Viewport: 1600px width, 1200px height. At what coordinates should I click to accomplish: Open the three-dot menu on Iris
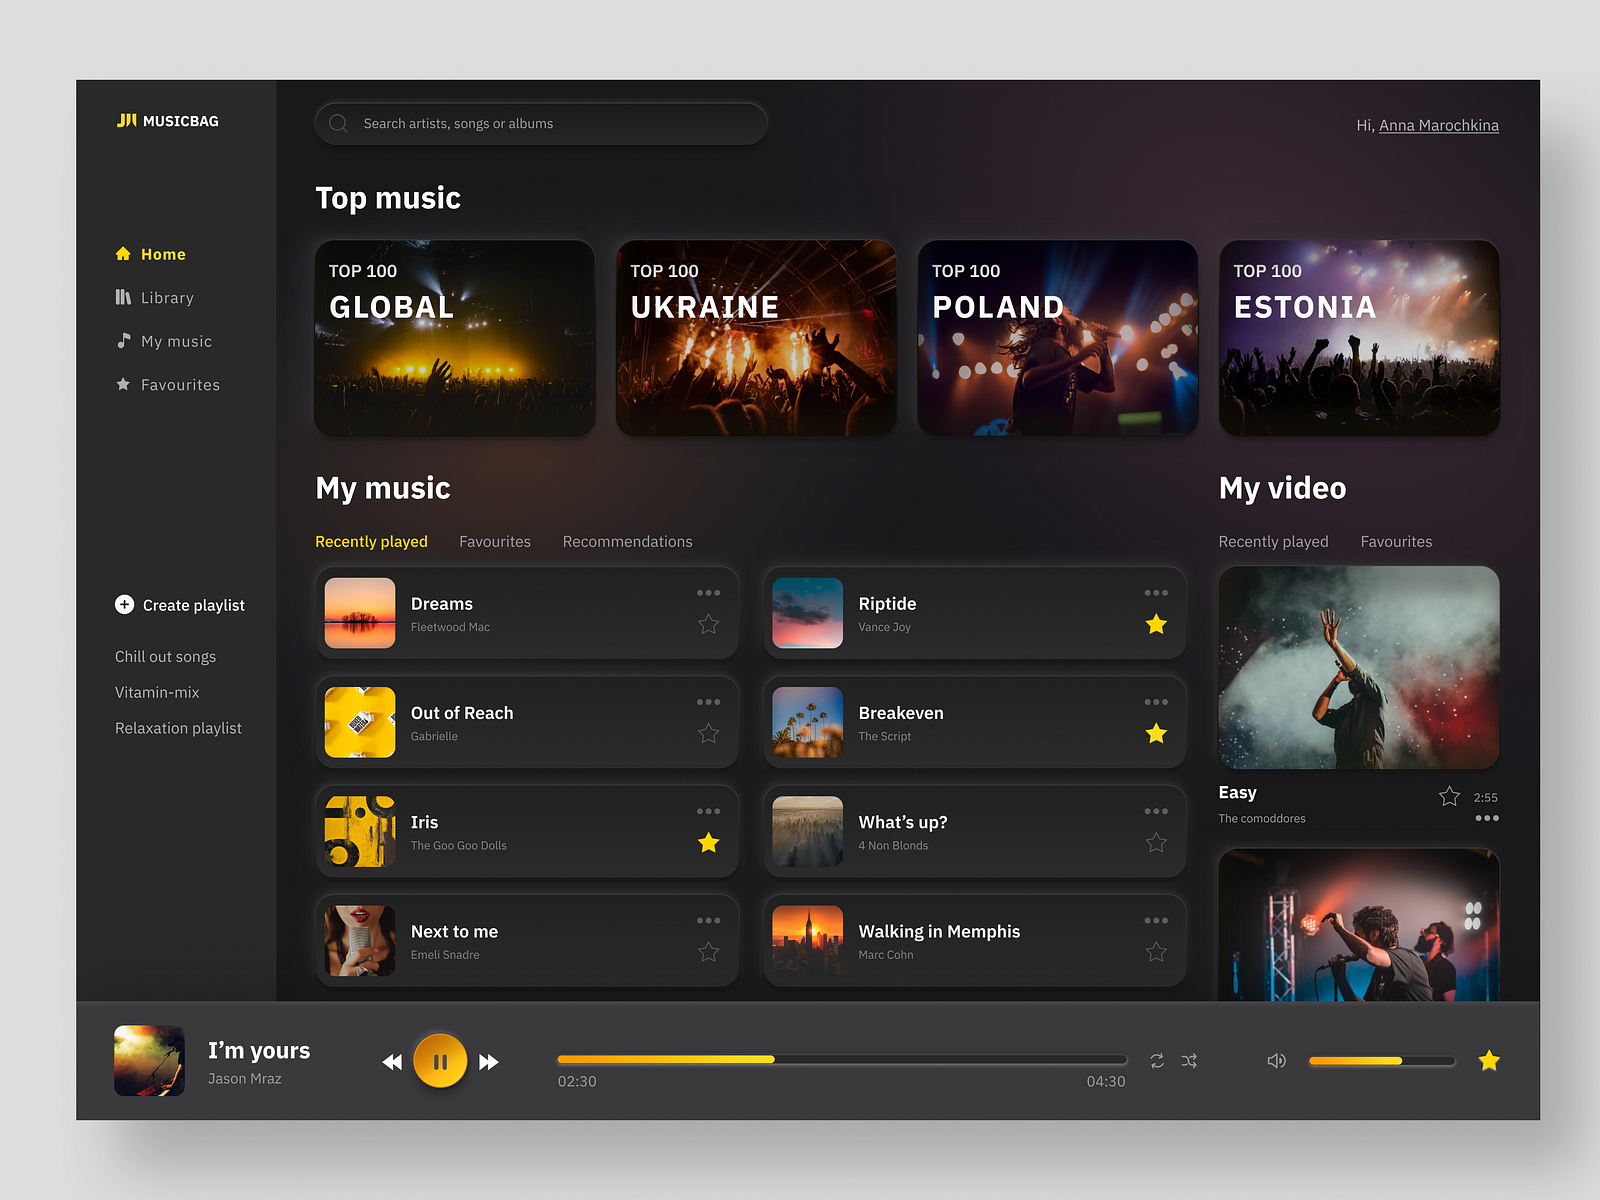coord(708,810)
